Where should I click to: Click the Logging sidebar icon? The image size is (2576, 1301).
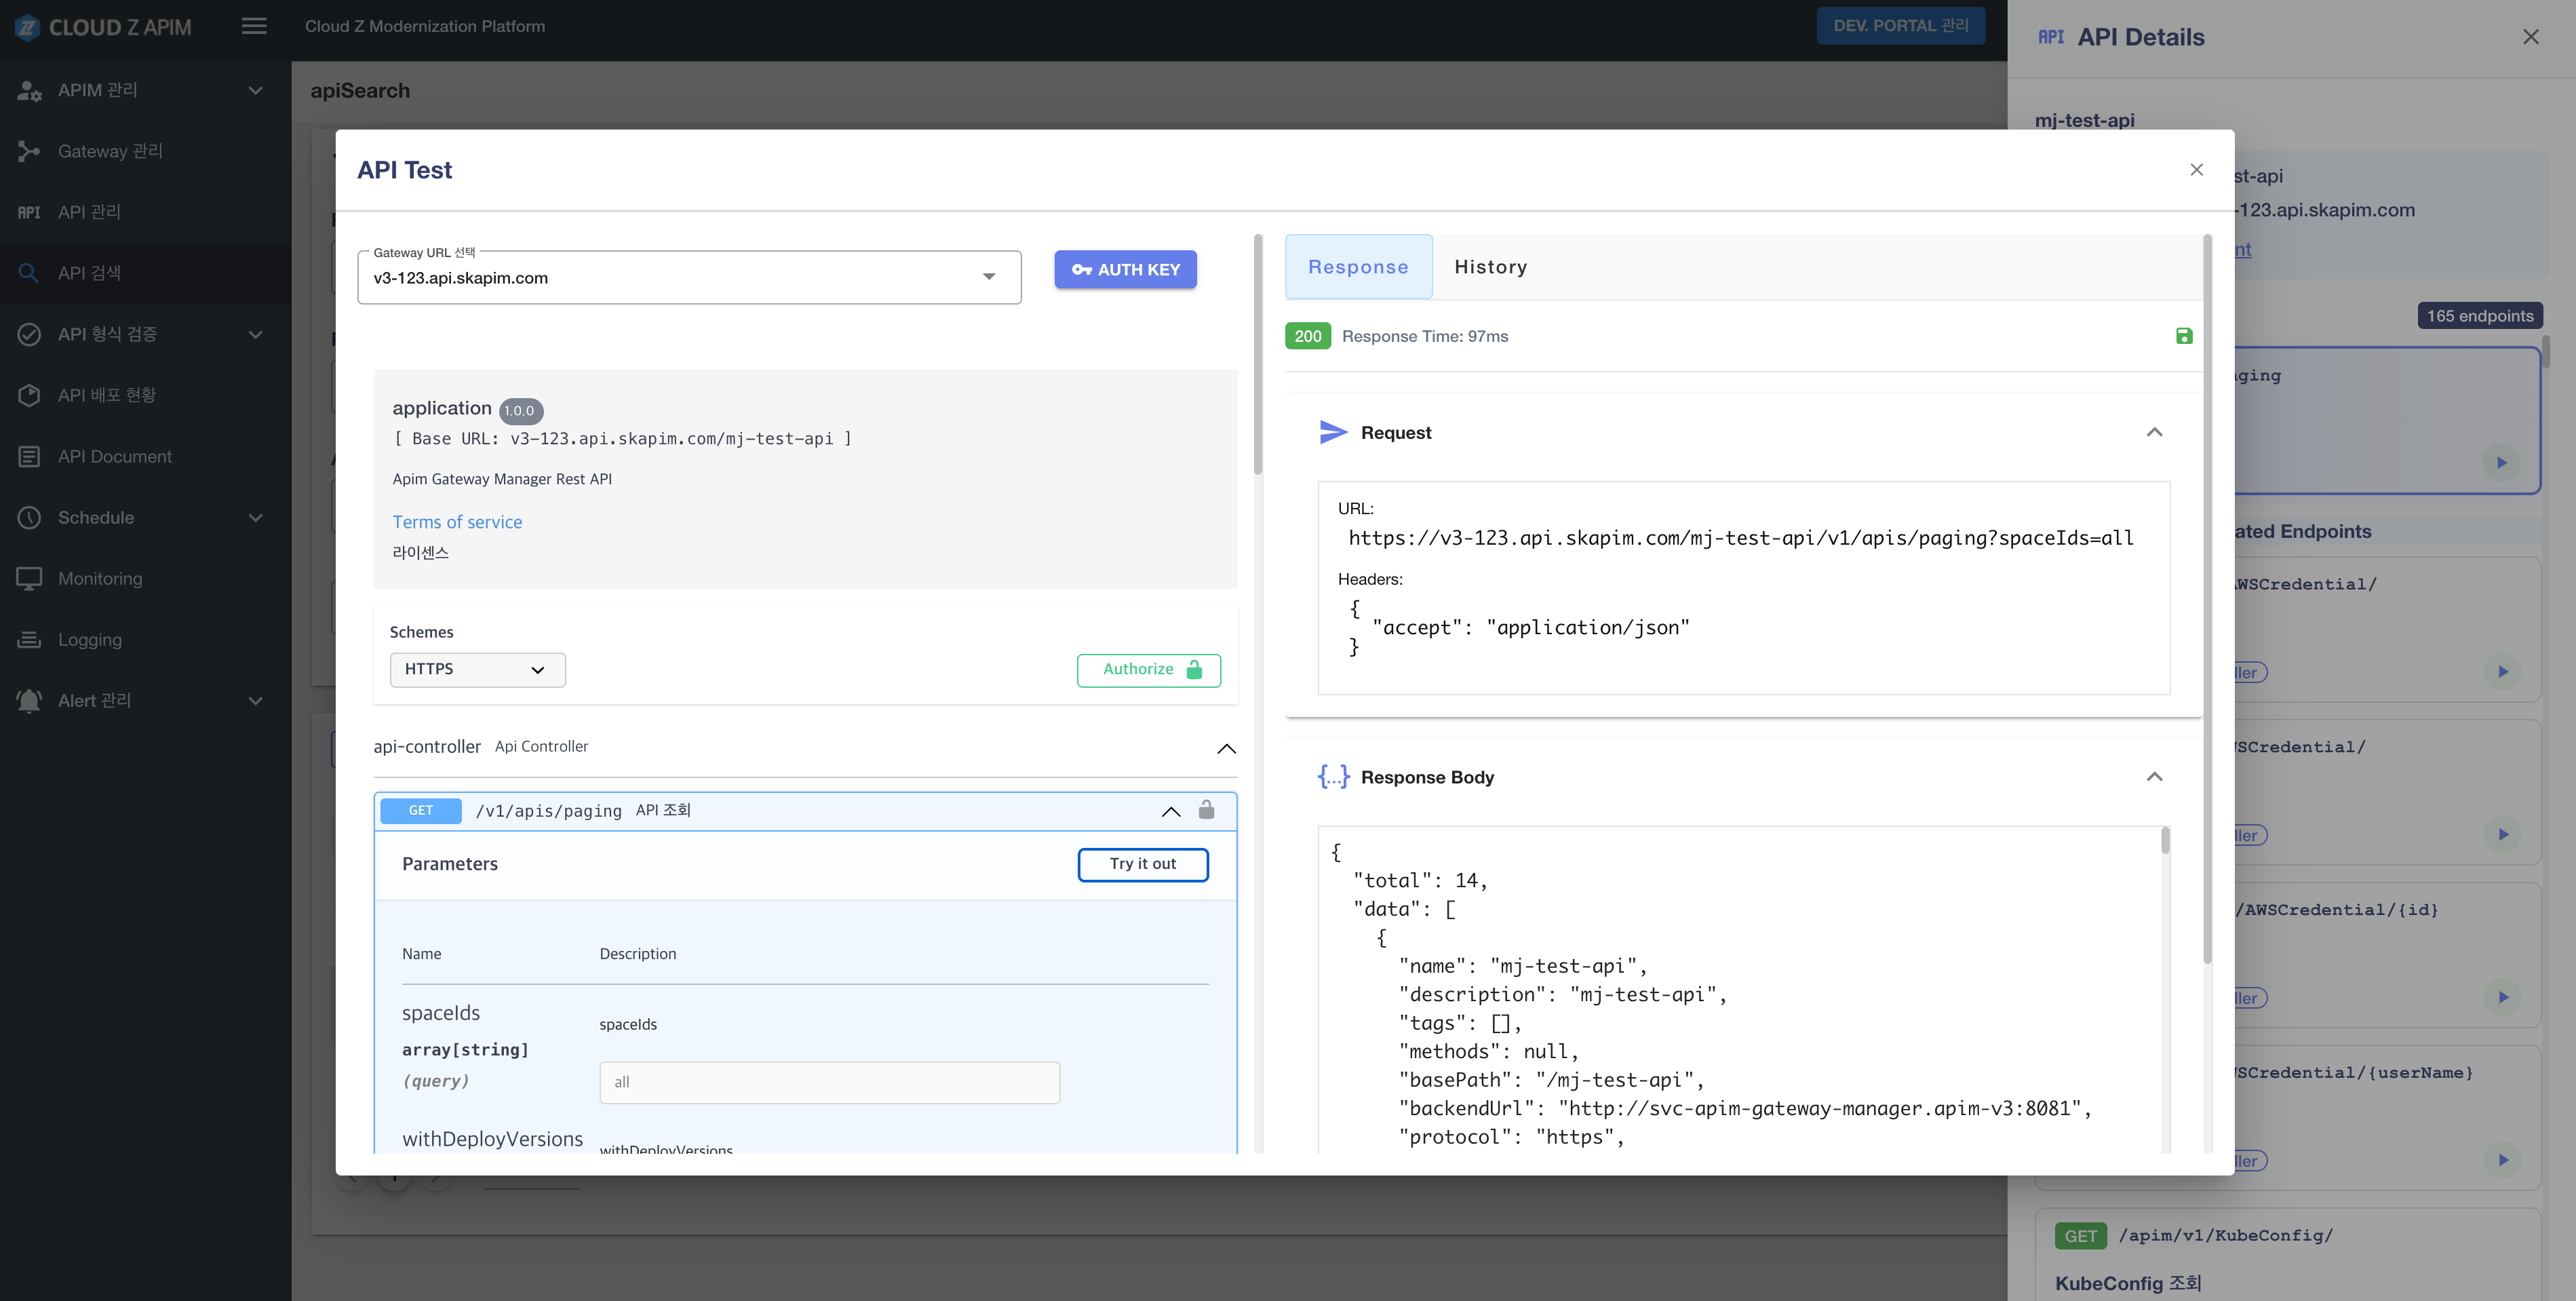[29, 639]
